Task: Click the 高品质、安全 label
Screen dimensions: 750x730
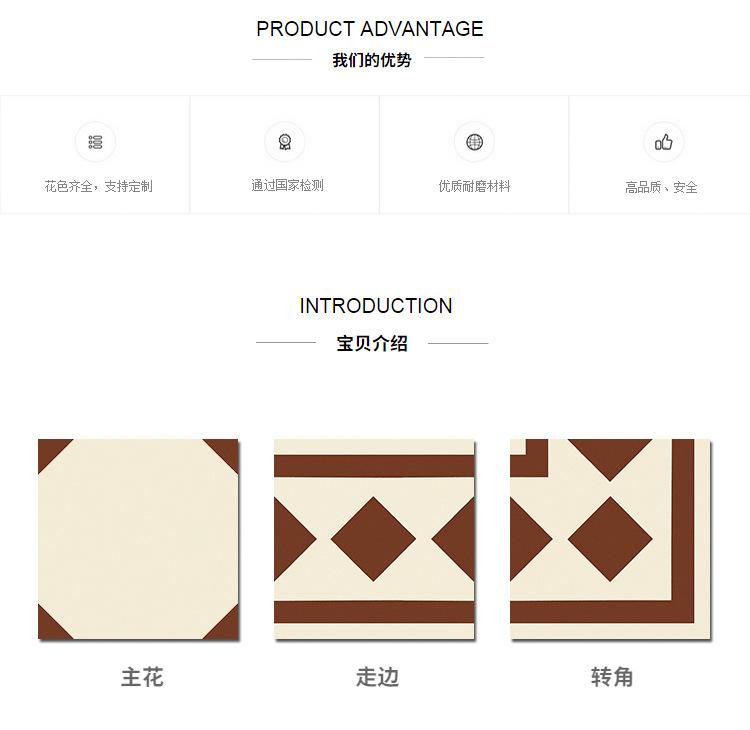Action: click(x=661, y=187)
